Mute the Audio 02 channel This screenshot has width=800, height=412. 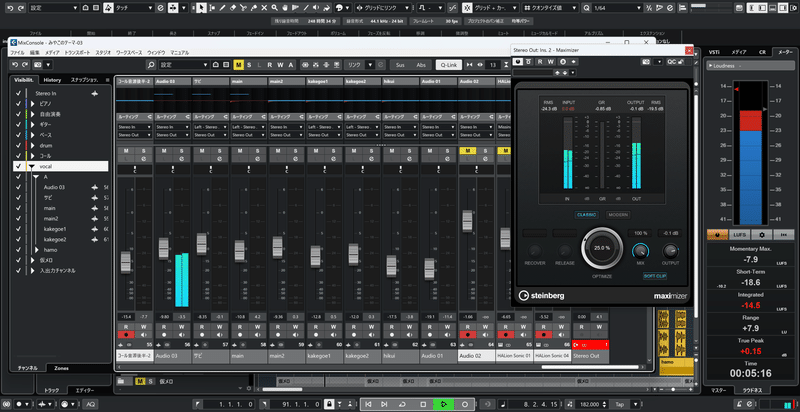pos(467,151)
